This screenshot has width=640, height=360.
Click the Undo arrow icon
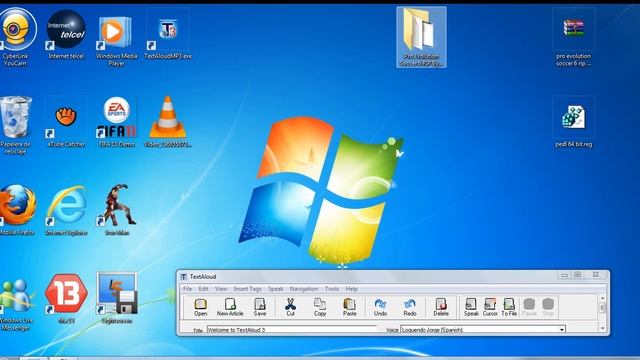(380, 307)
